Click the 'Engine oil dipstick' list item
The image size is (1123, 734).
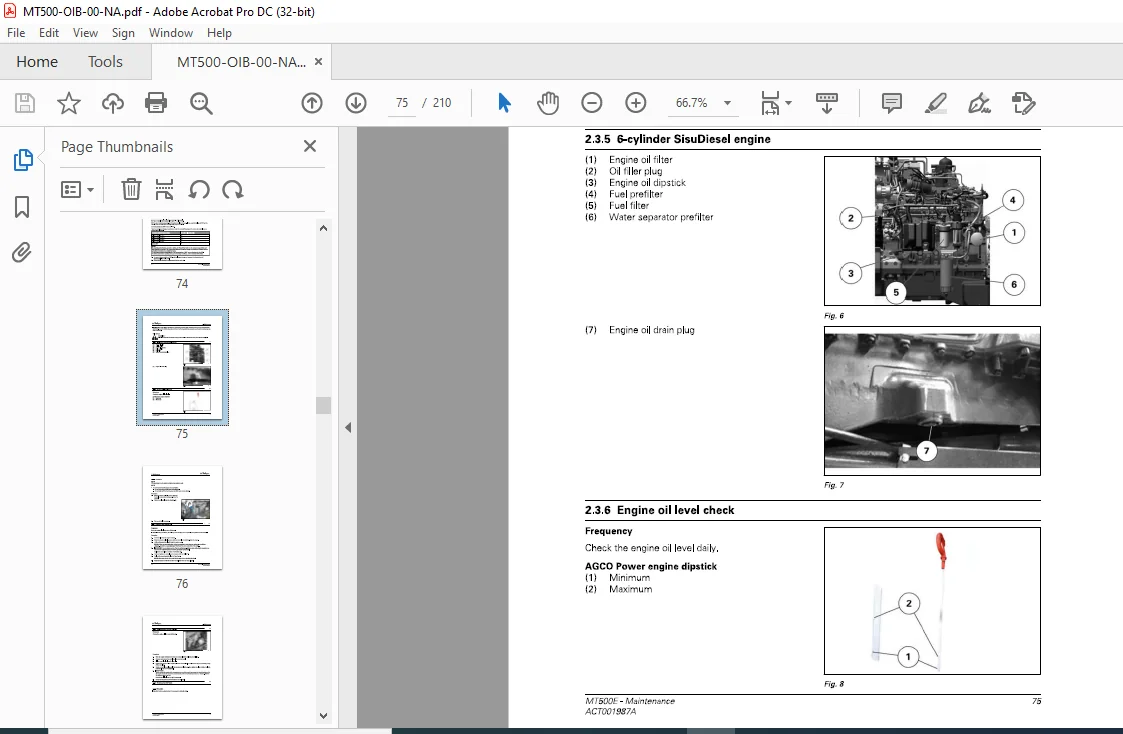(647, 183)
